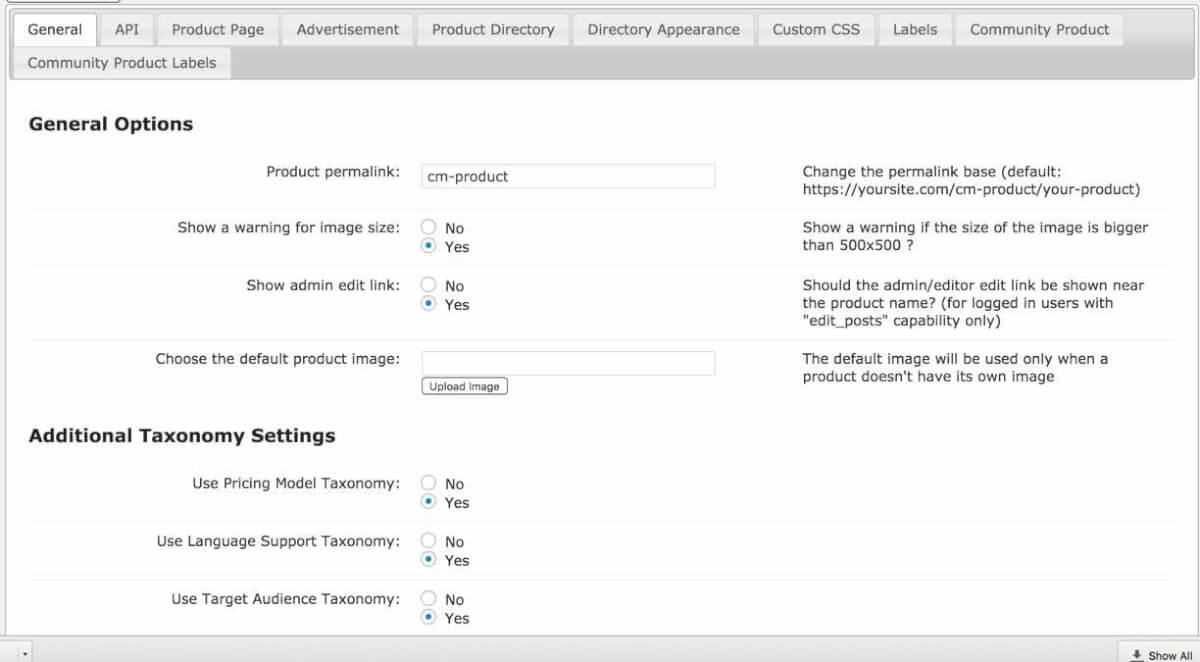The width and height of the screenshot is (1200, 662).
Task: Select the Product Directory tab
Action: 493,30
